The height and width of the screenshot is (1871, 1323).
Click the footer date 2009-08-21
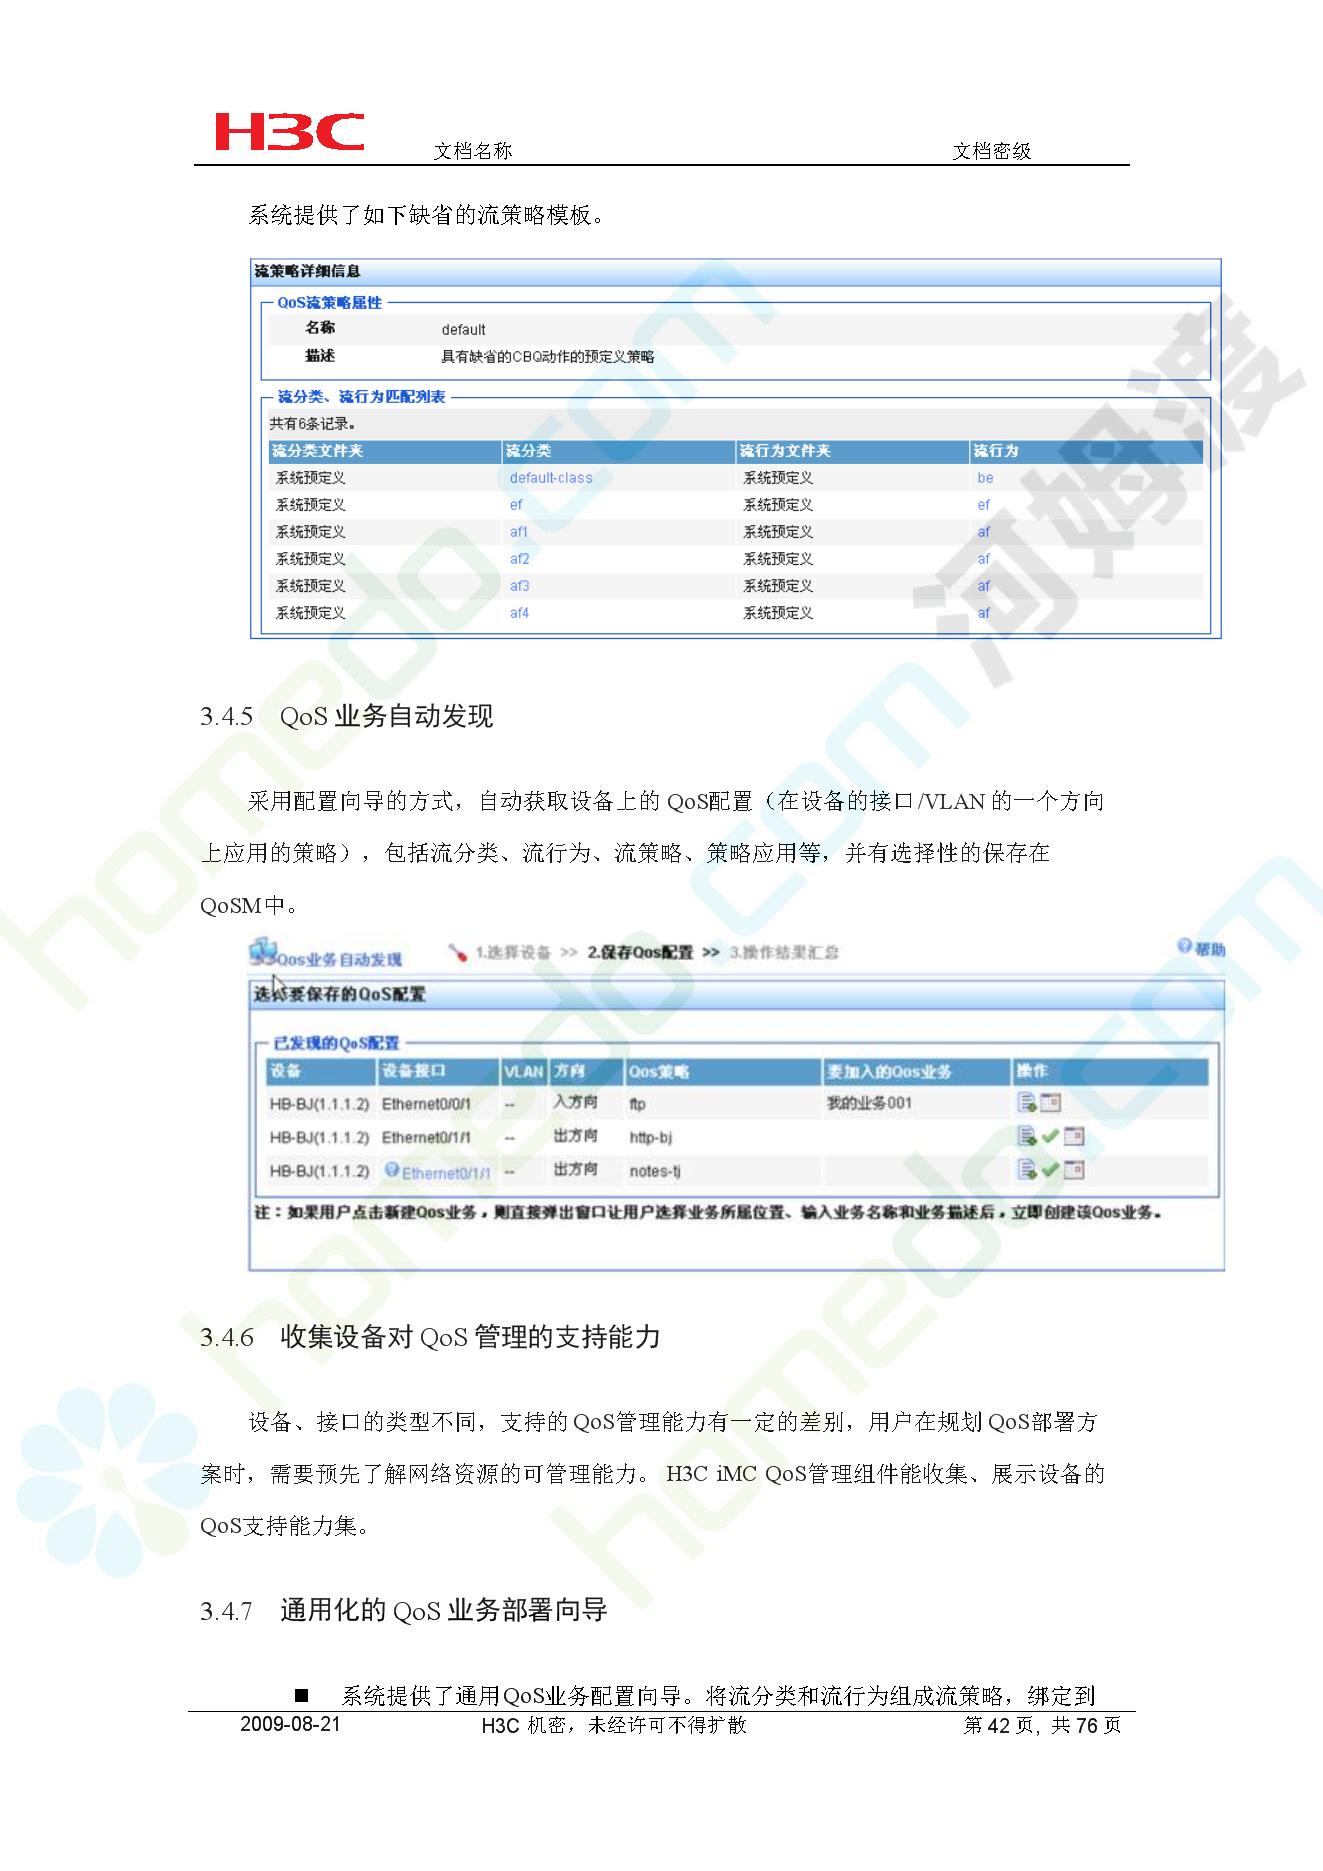click(x=290, y=1724)
